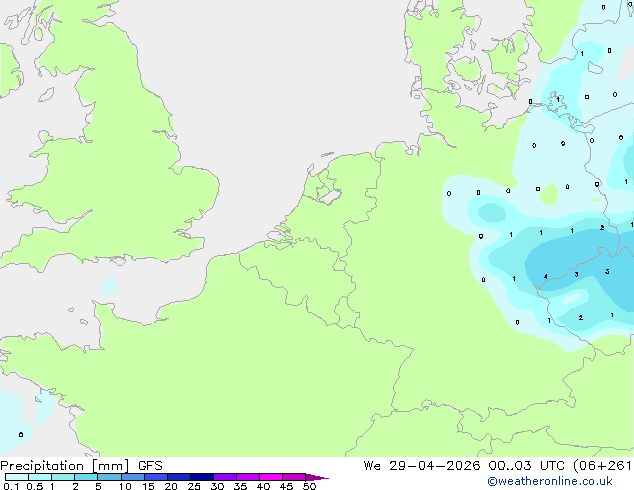The image size is (634, 490).
Task: Pick the 10–15 mm legend color swatch
Action: click(x=133, y=477)
